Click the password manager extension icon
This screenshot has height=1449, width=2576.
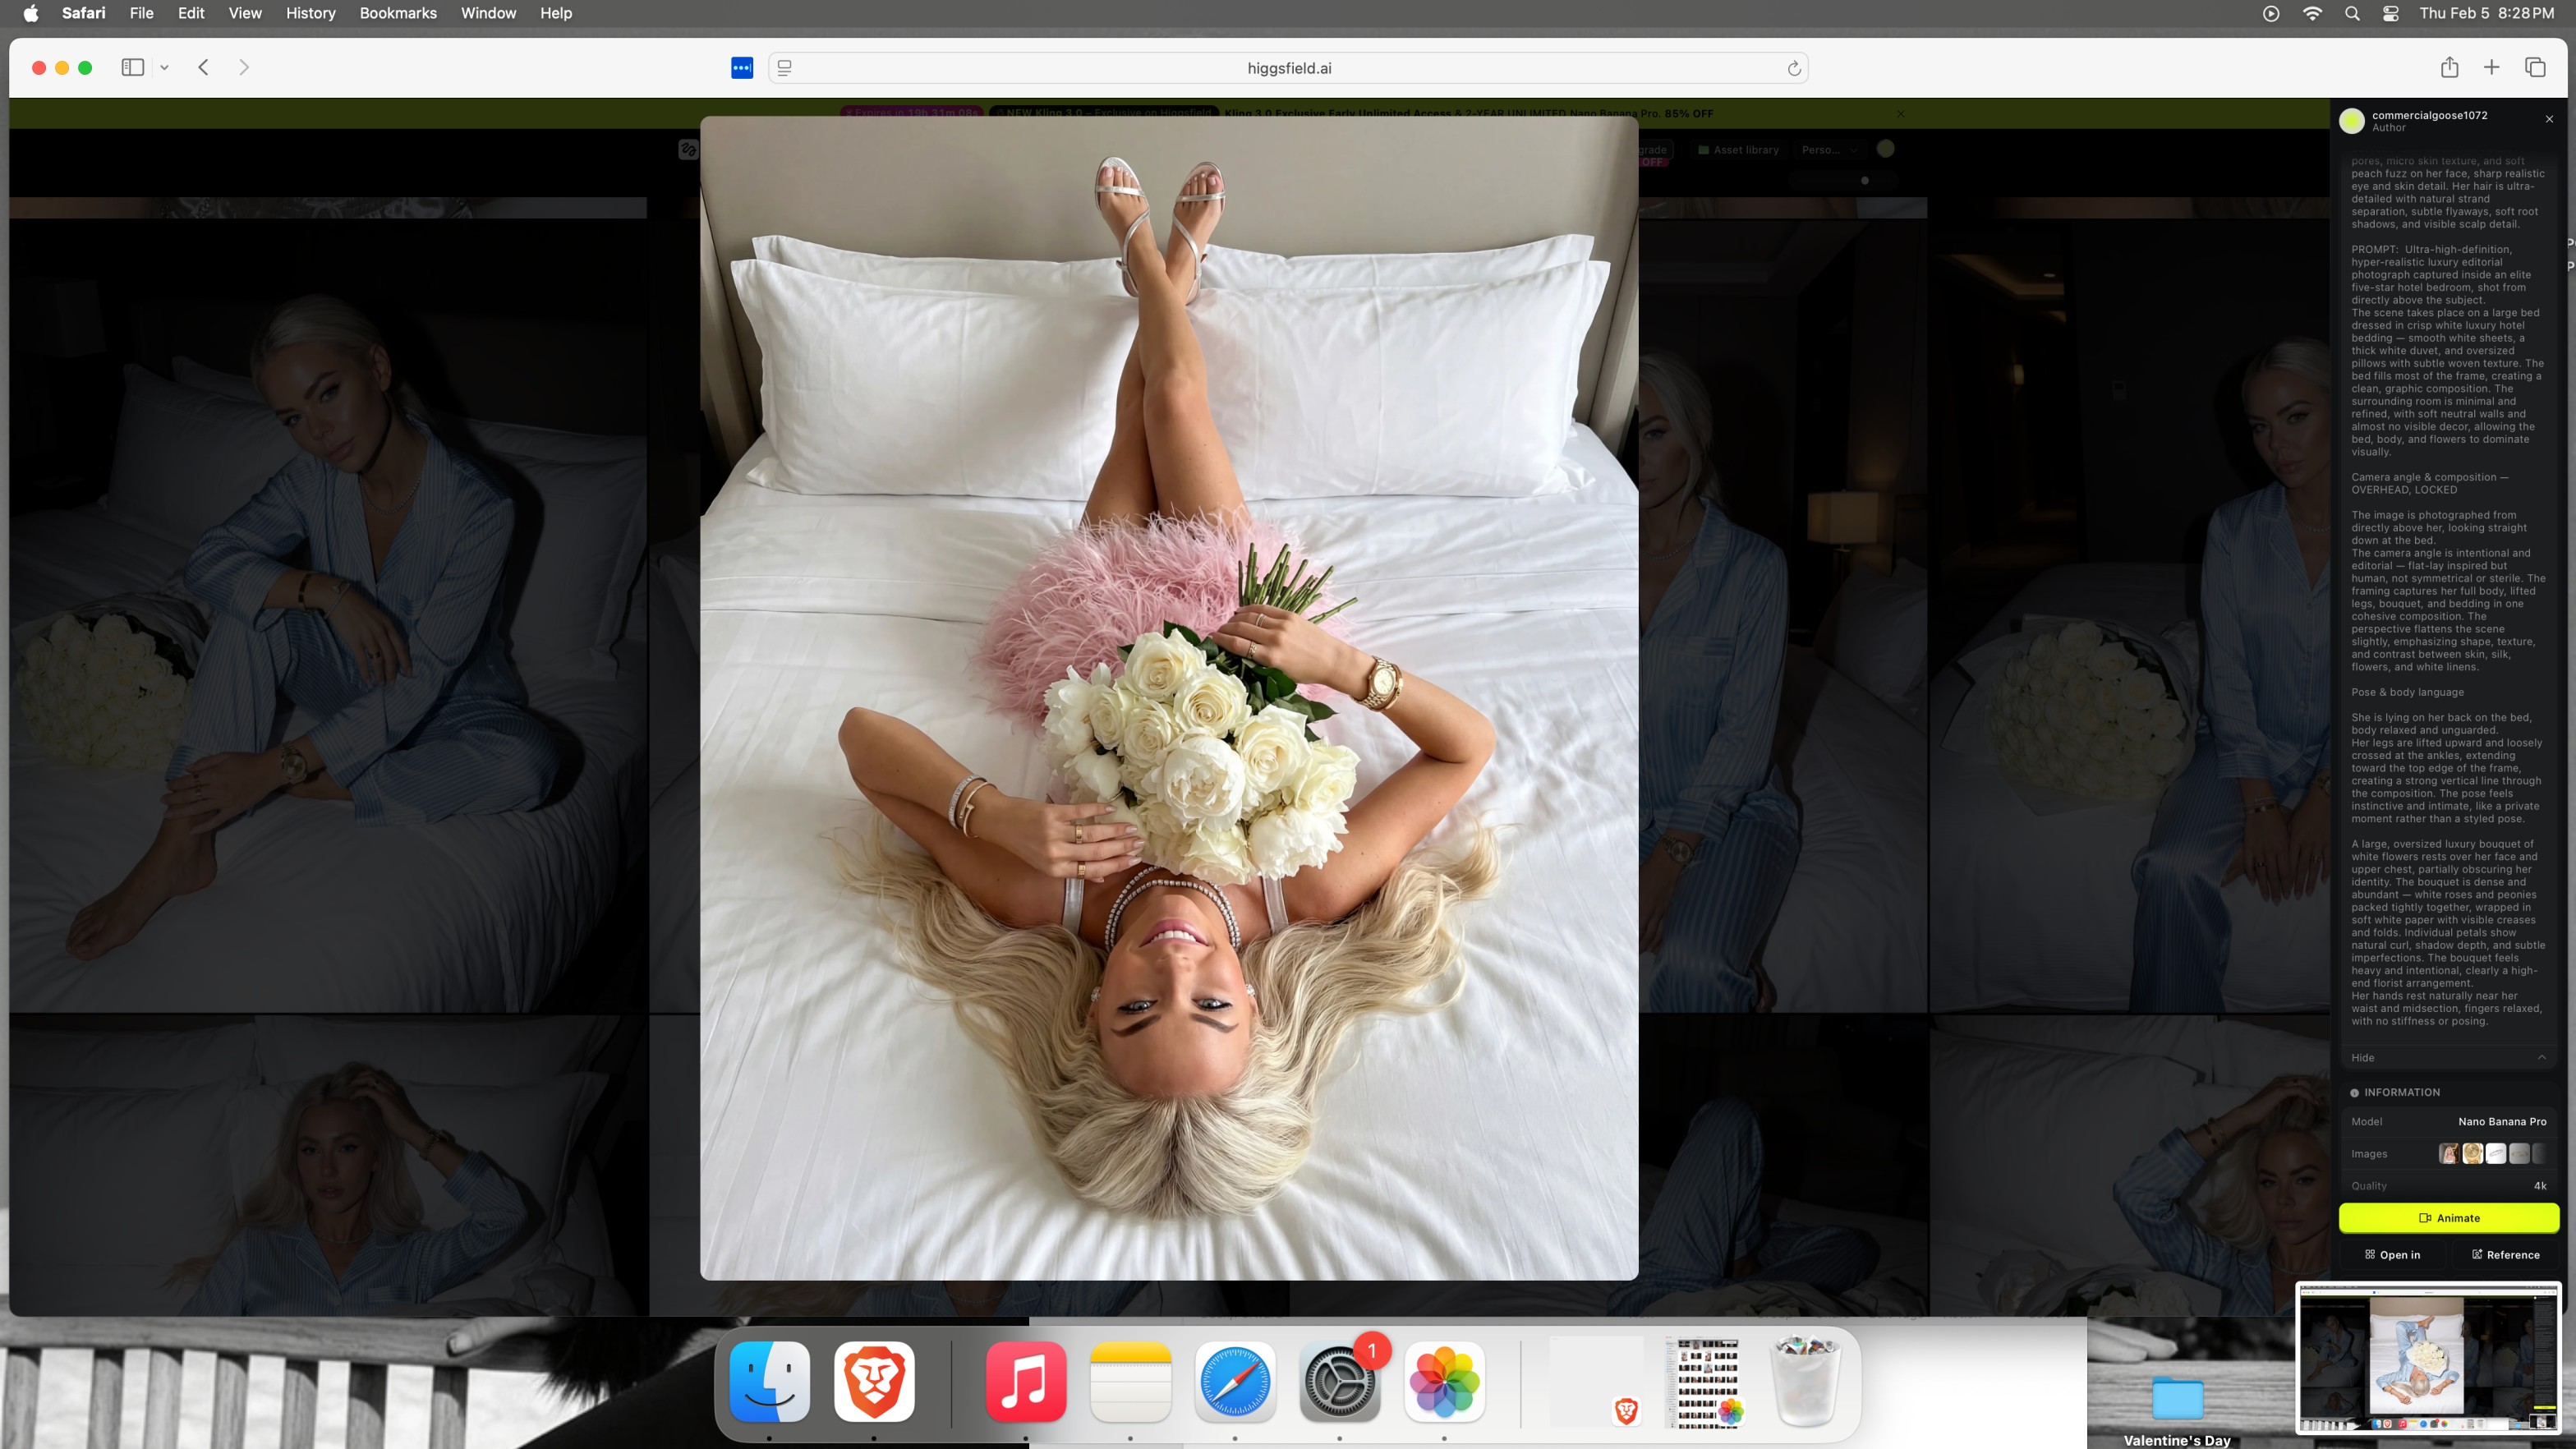click(742, 68)
